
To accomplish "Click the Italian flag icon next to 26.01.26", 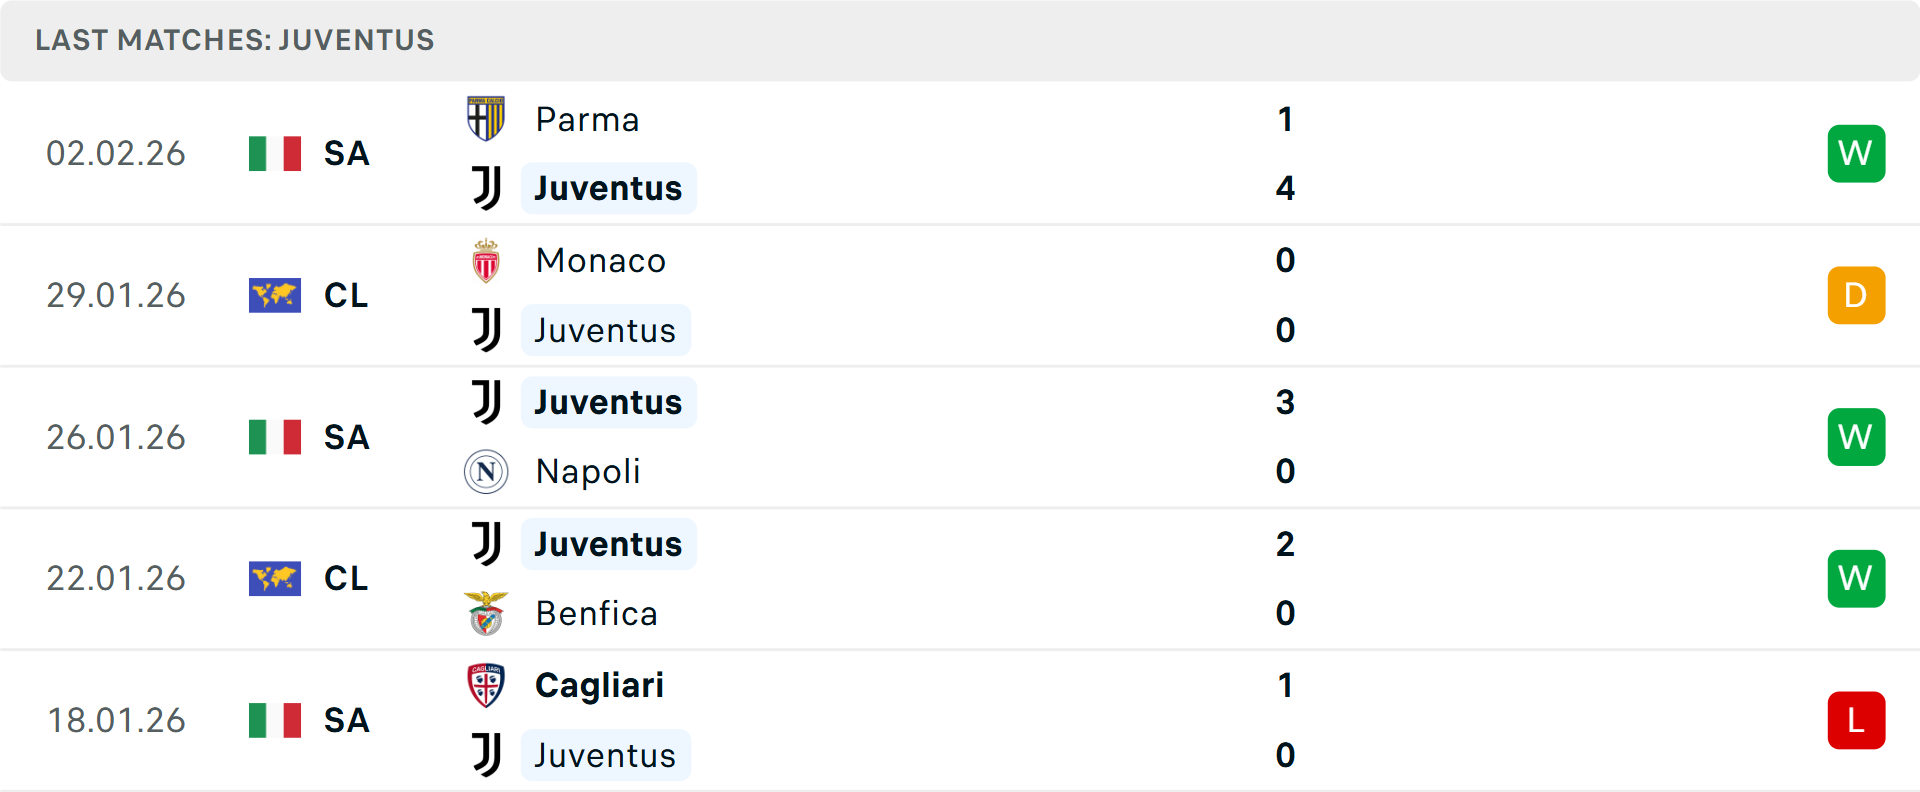I will click(x=274, y=437).
